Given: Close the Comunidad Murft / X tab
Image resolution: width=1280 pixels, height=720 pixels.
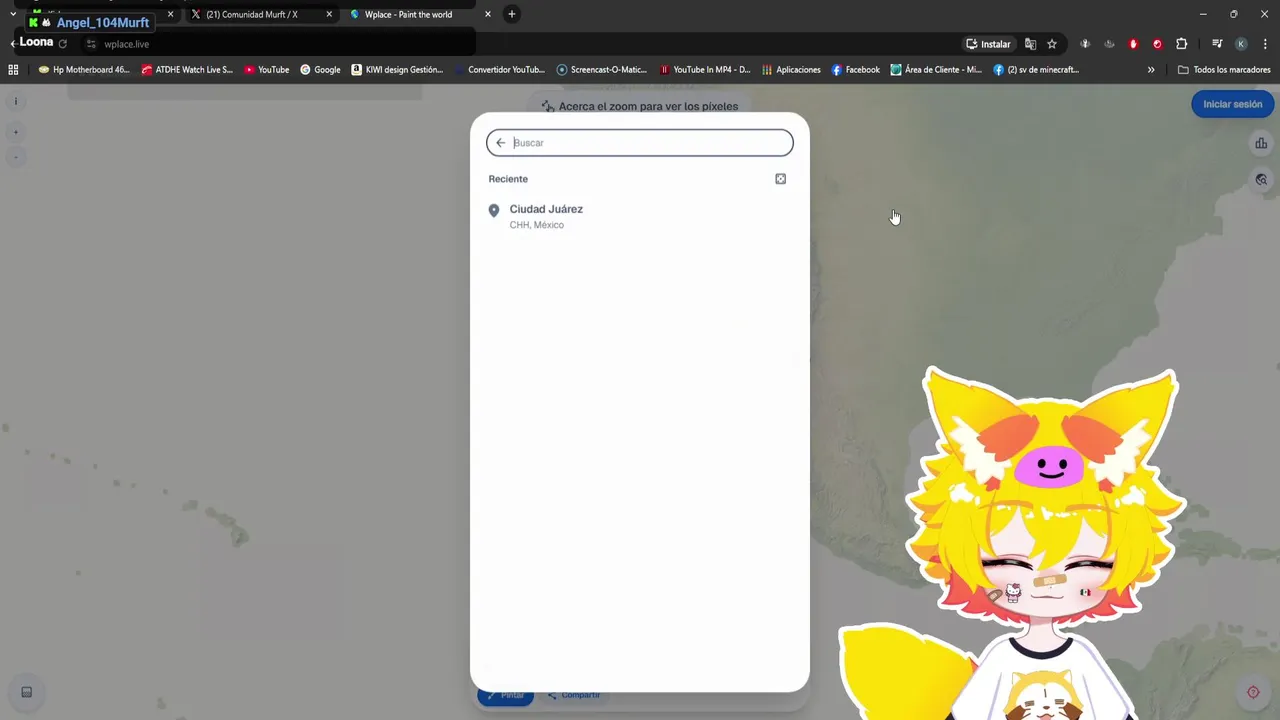Looking at the screenshot, I should (329, 14).
